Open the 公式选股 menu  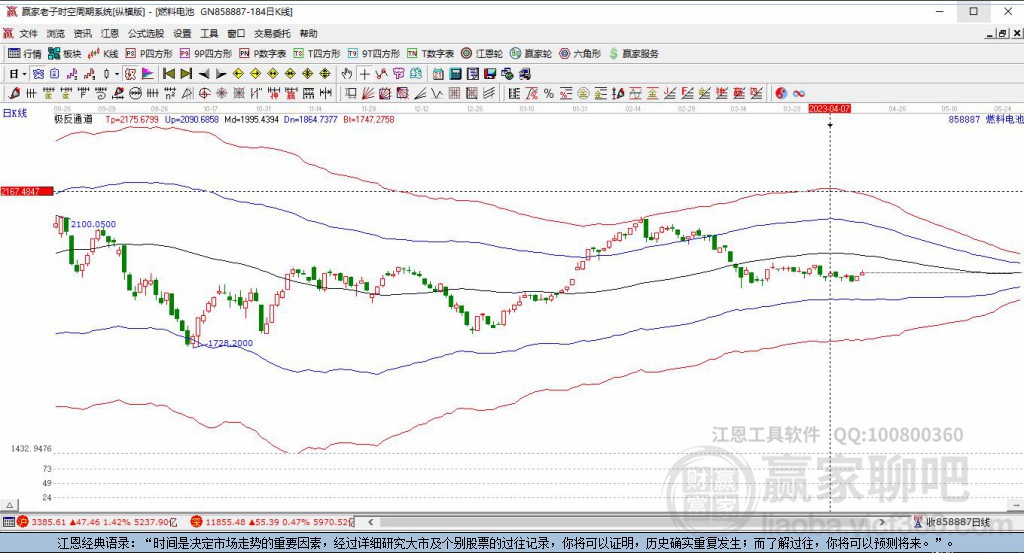(146, 33)
